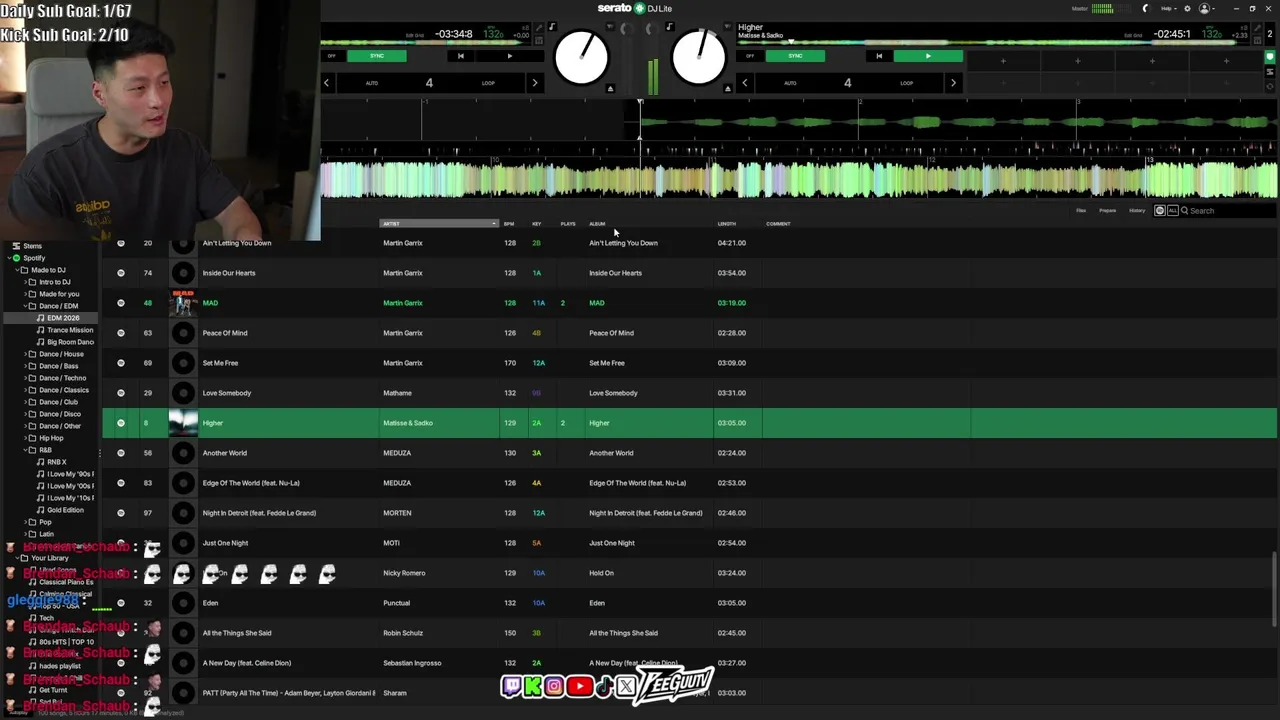Collapse the R&B folder

pyautogui.click(x=26, y=450)
